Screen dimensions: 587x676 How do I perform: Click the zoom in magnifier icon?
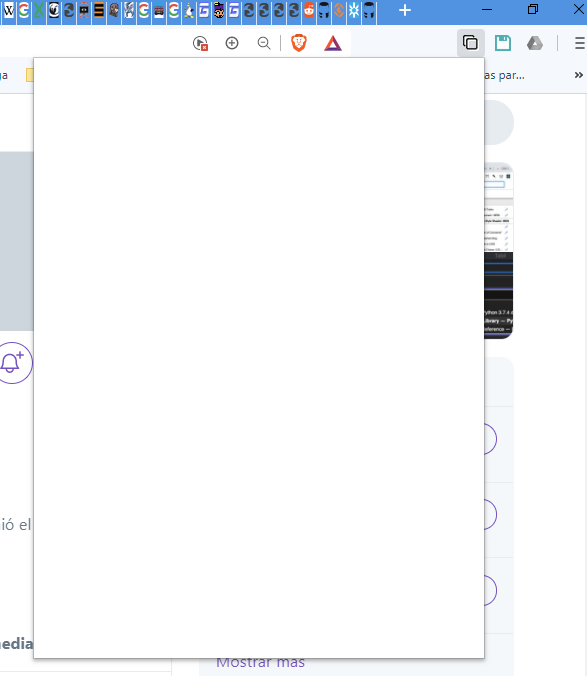tap(232, 43)
